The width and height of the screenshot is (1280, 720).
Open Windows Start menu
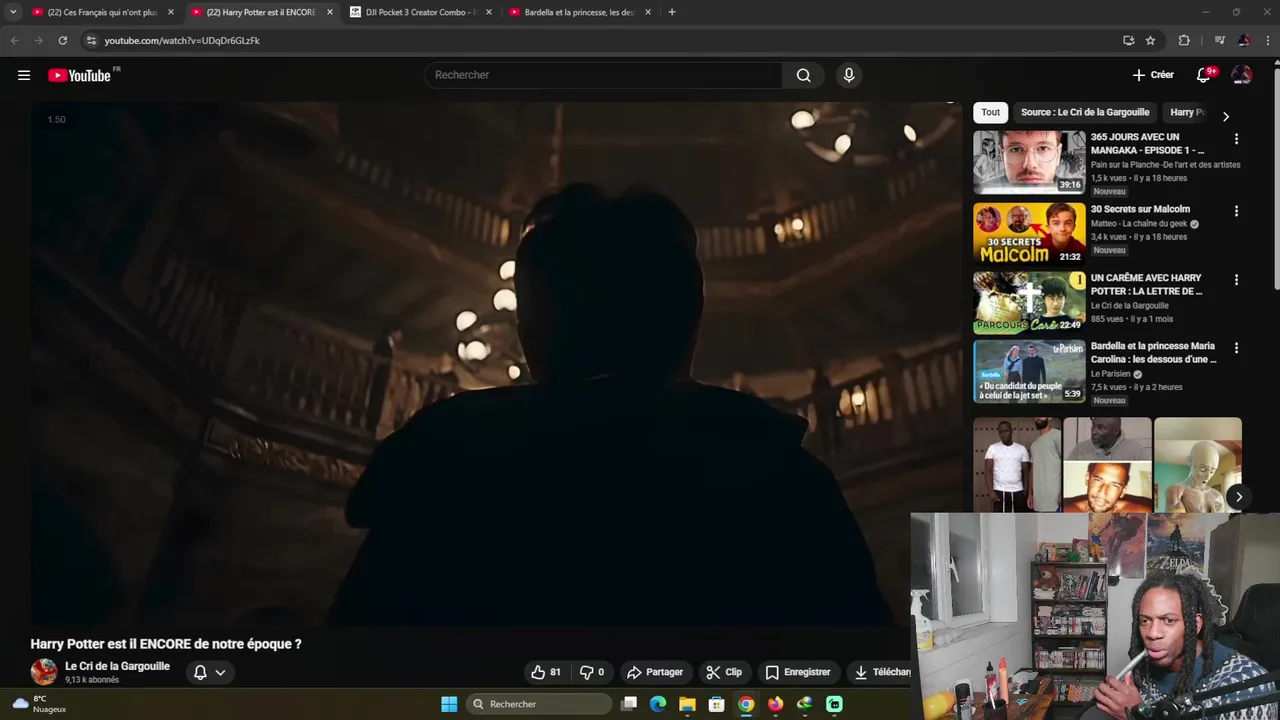(x=449, y=704)
